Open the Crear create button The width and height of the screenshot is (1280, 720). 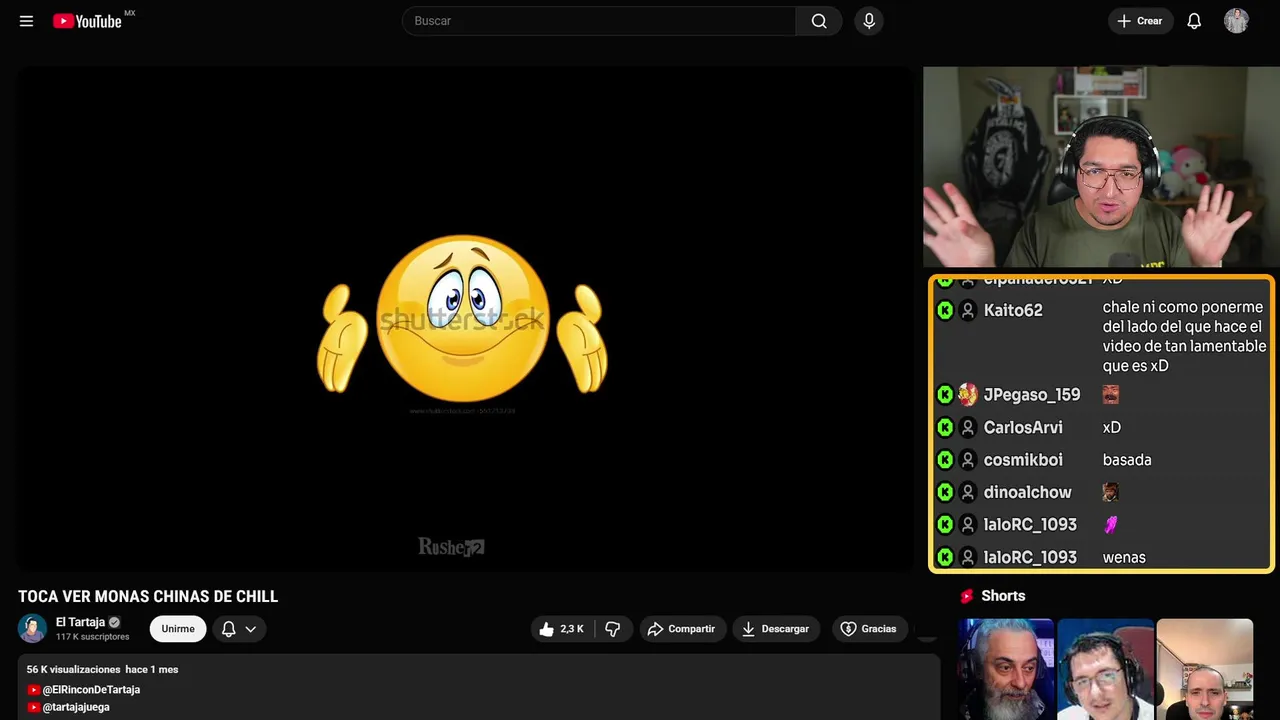(1140, 21)
